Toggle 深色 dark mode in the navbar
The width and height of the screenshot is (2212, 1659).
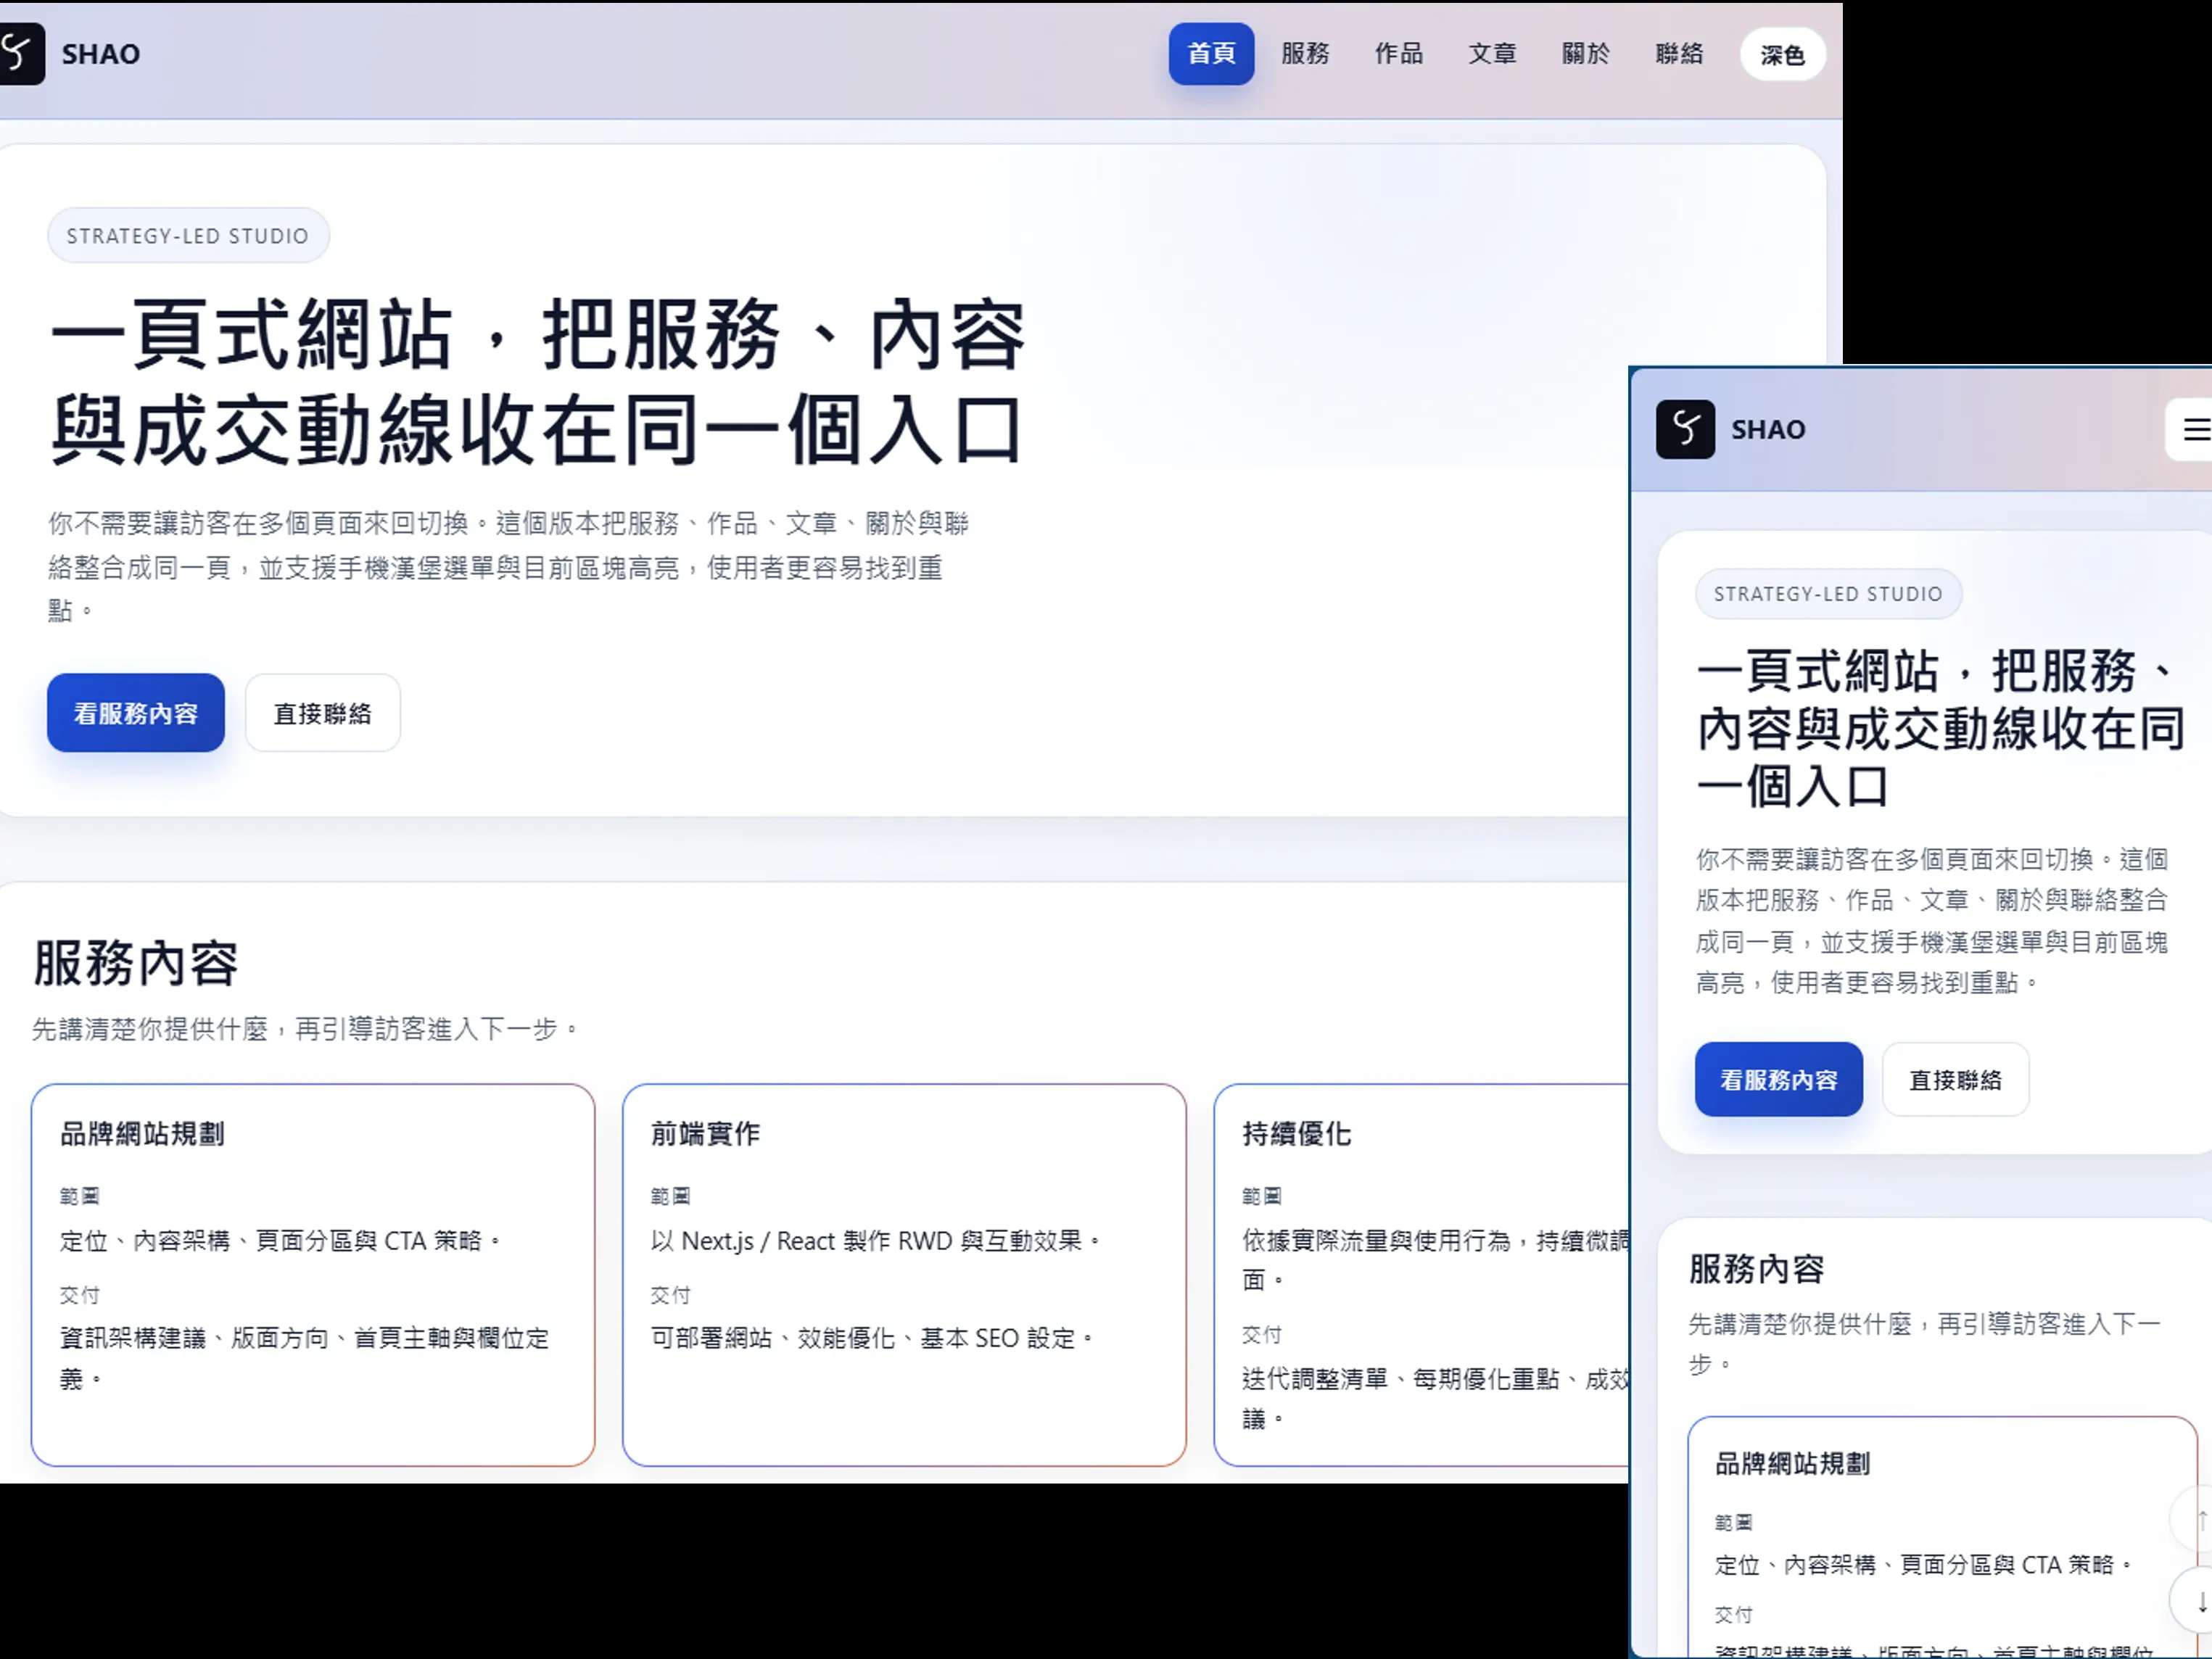click(x=1782, y=55)
